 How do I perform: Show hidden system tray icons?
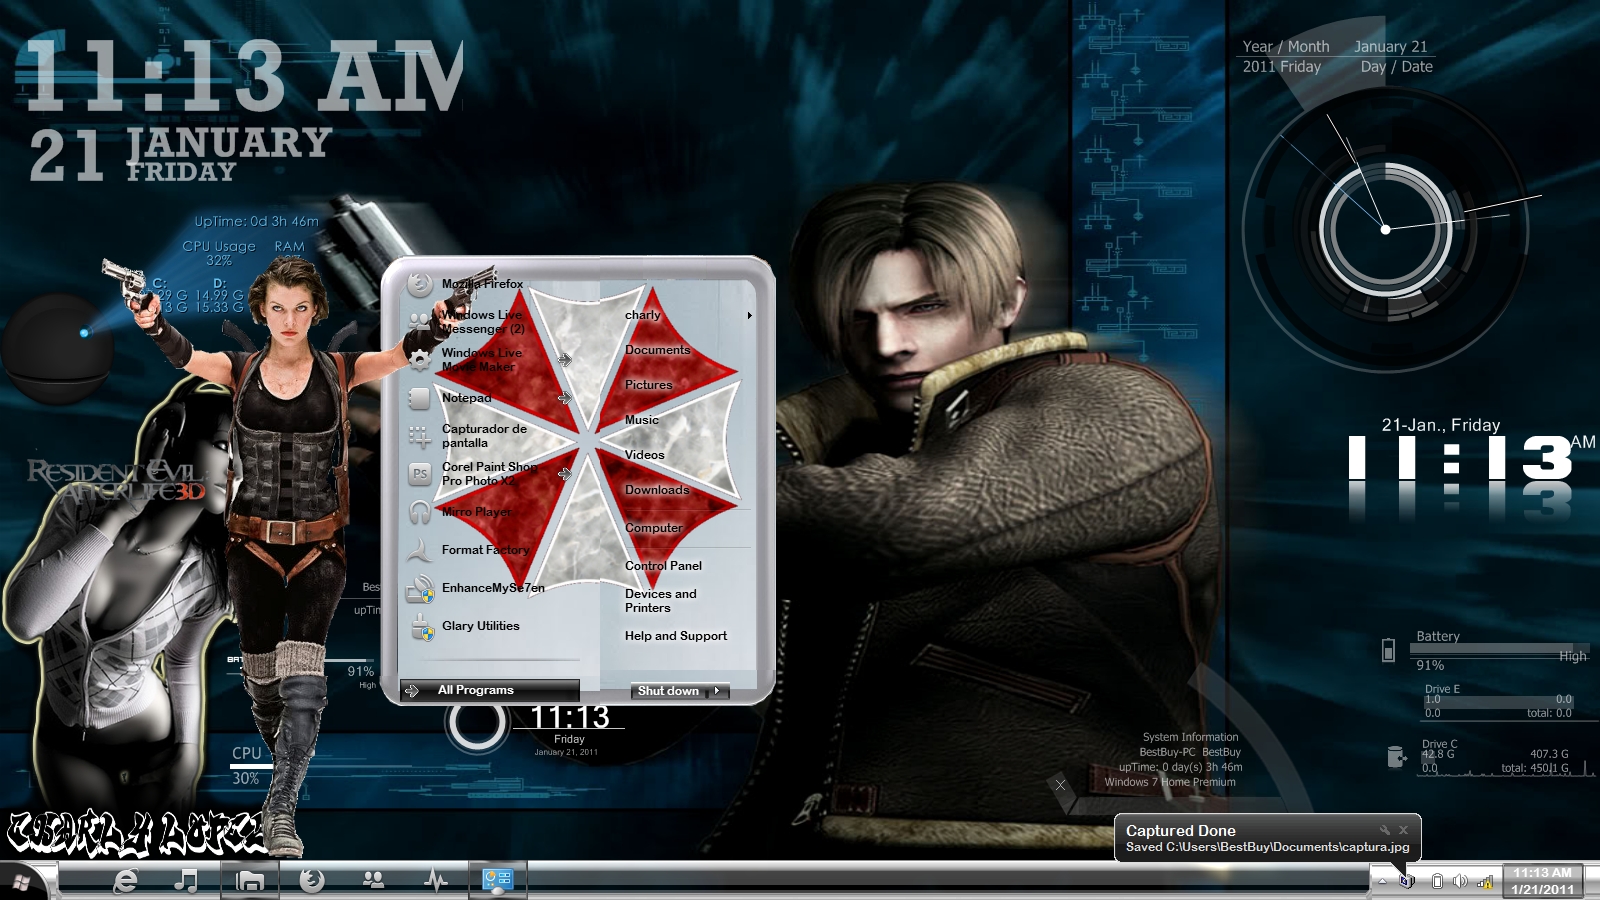point(1382,881)
